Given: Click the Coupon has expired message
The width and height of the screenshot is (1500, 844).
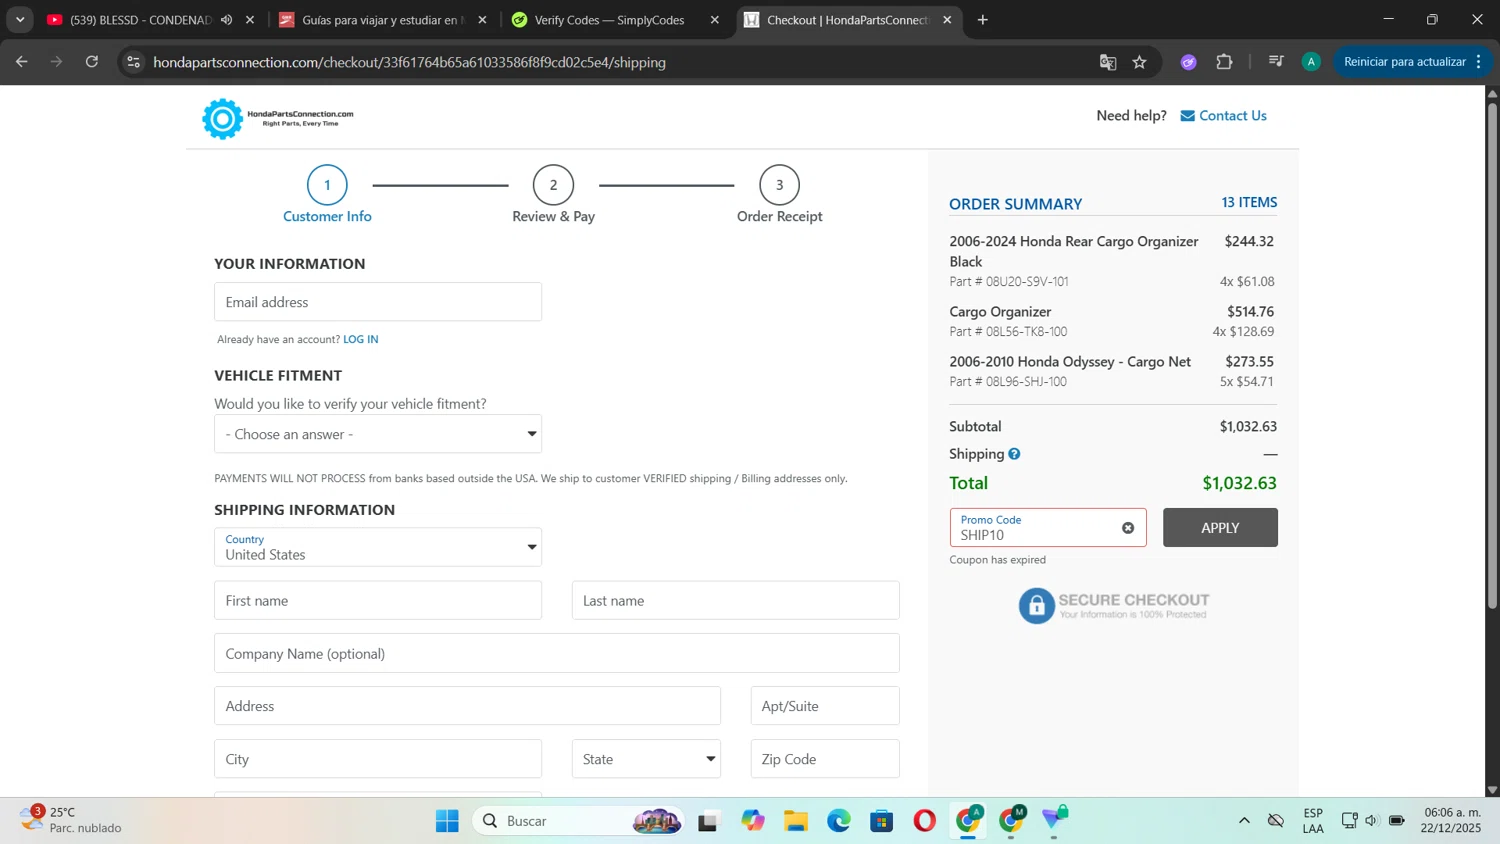Looking at the screenshot, I should tap(998, 560).
